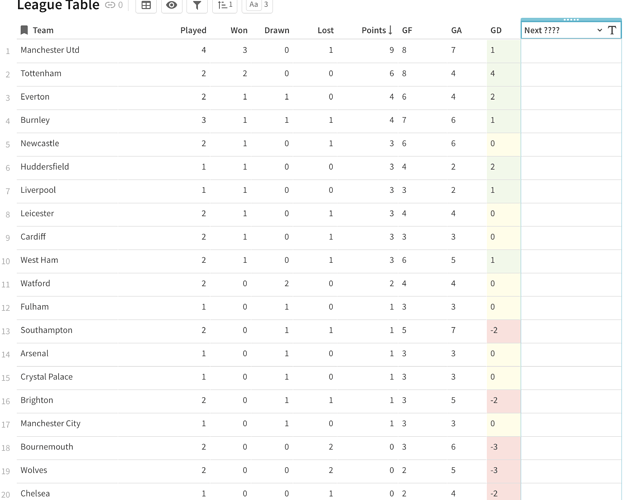Open the Aa text formatting button
Image resolution: width=625 pixels, height=500 pixels.
257,6
